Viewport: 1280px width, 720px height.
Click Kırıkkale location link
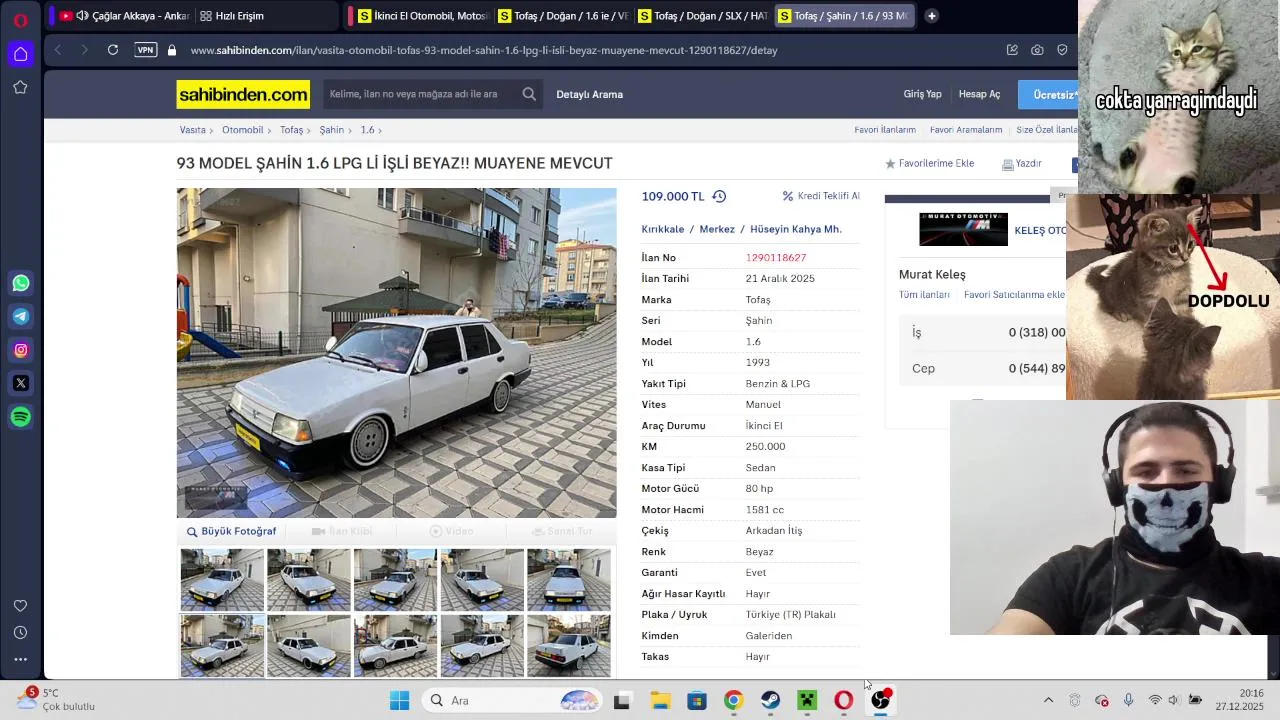[663, 229]
